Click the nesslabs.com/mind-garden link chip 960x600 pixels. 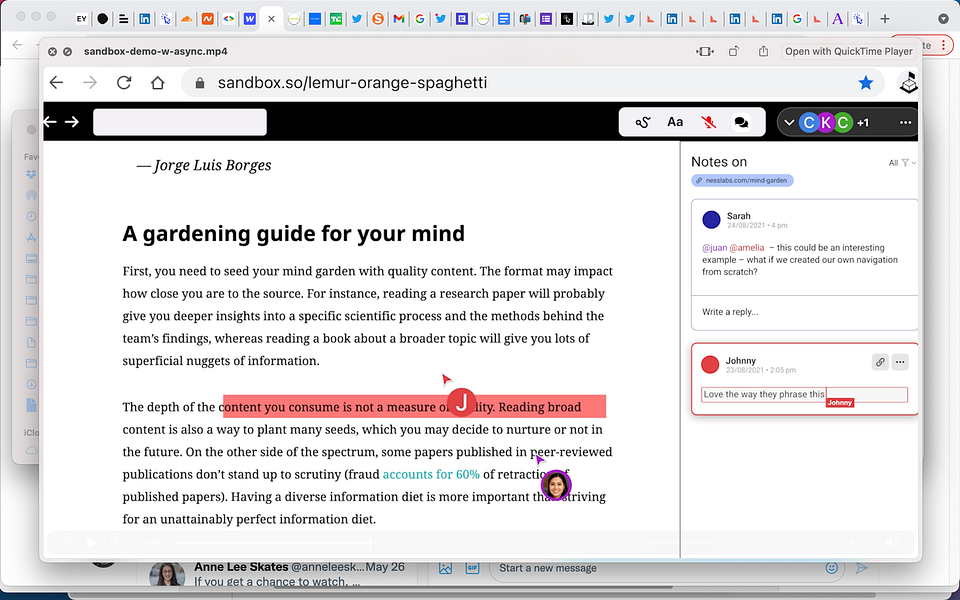click(742, 181)
